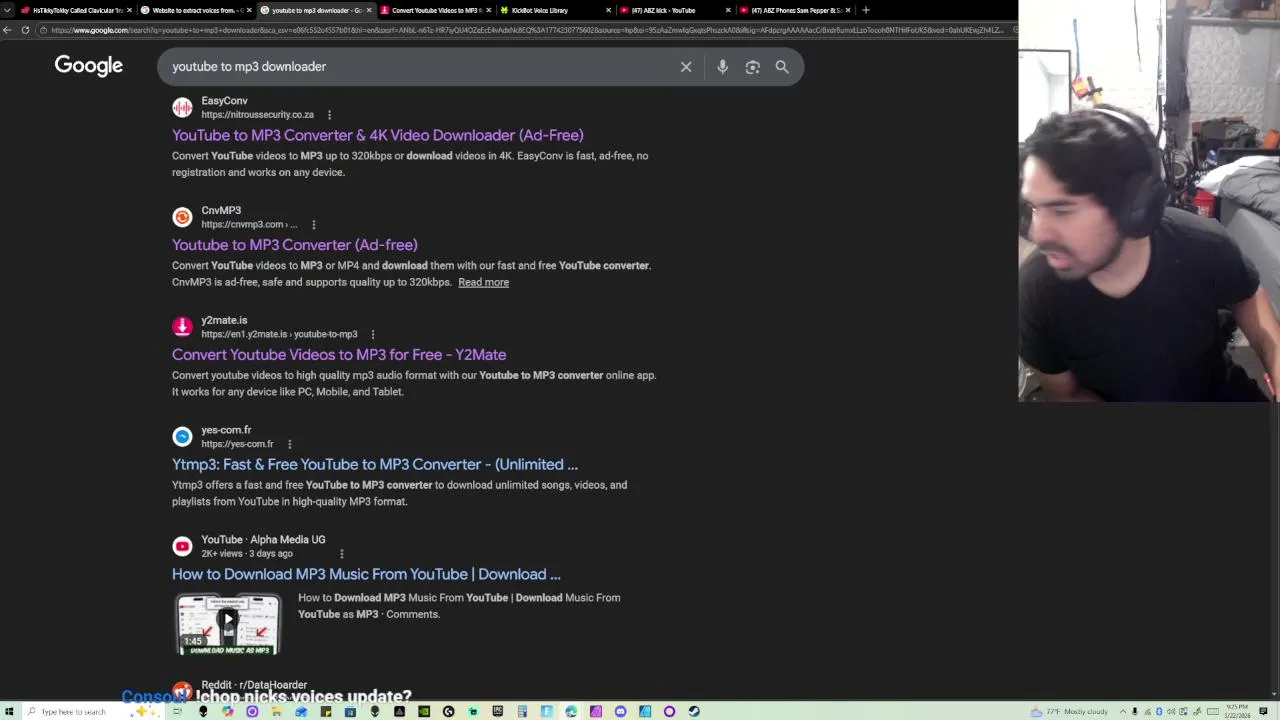Click the magnifying glass search button

[x=782, y=67]
